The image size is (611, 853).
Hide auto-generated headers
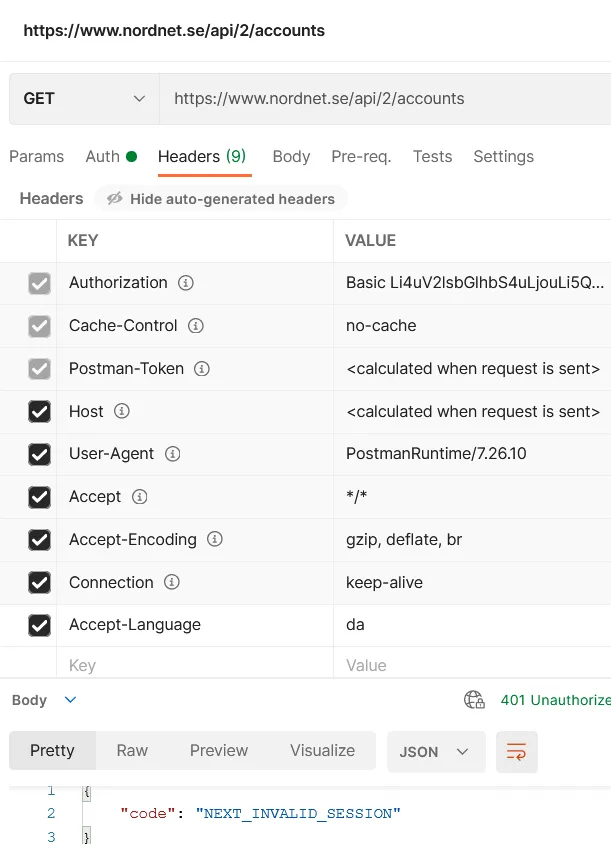click(x=220, y=199)
